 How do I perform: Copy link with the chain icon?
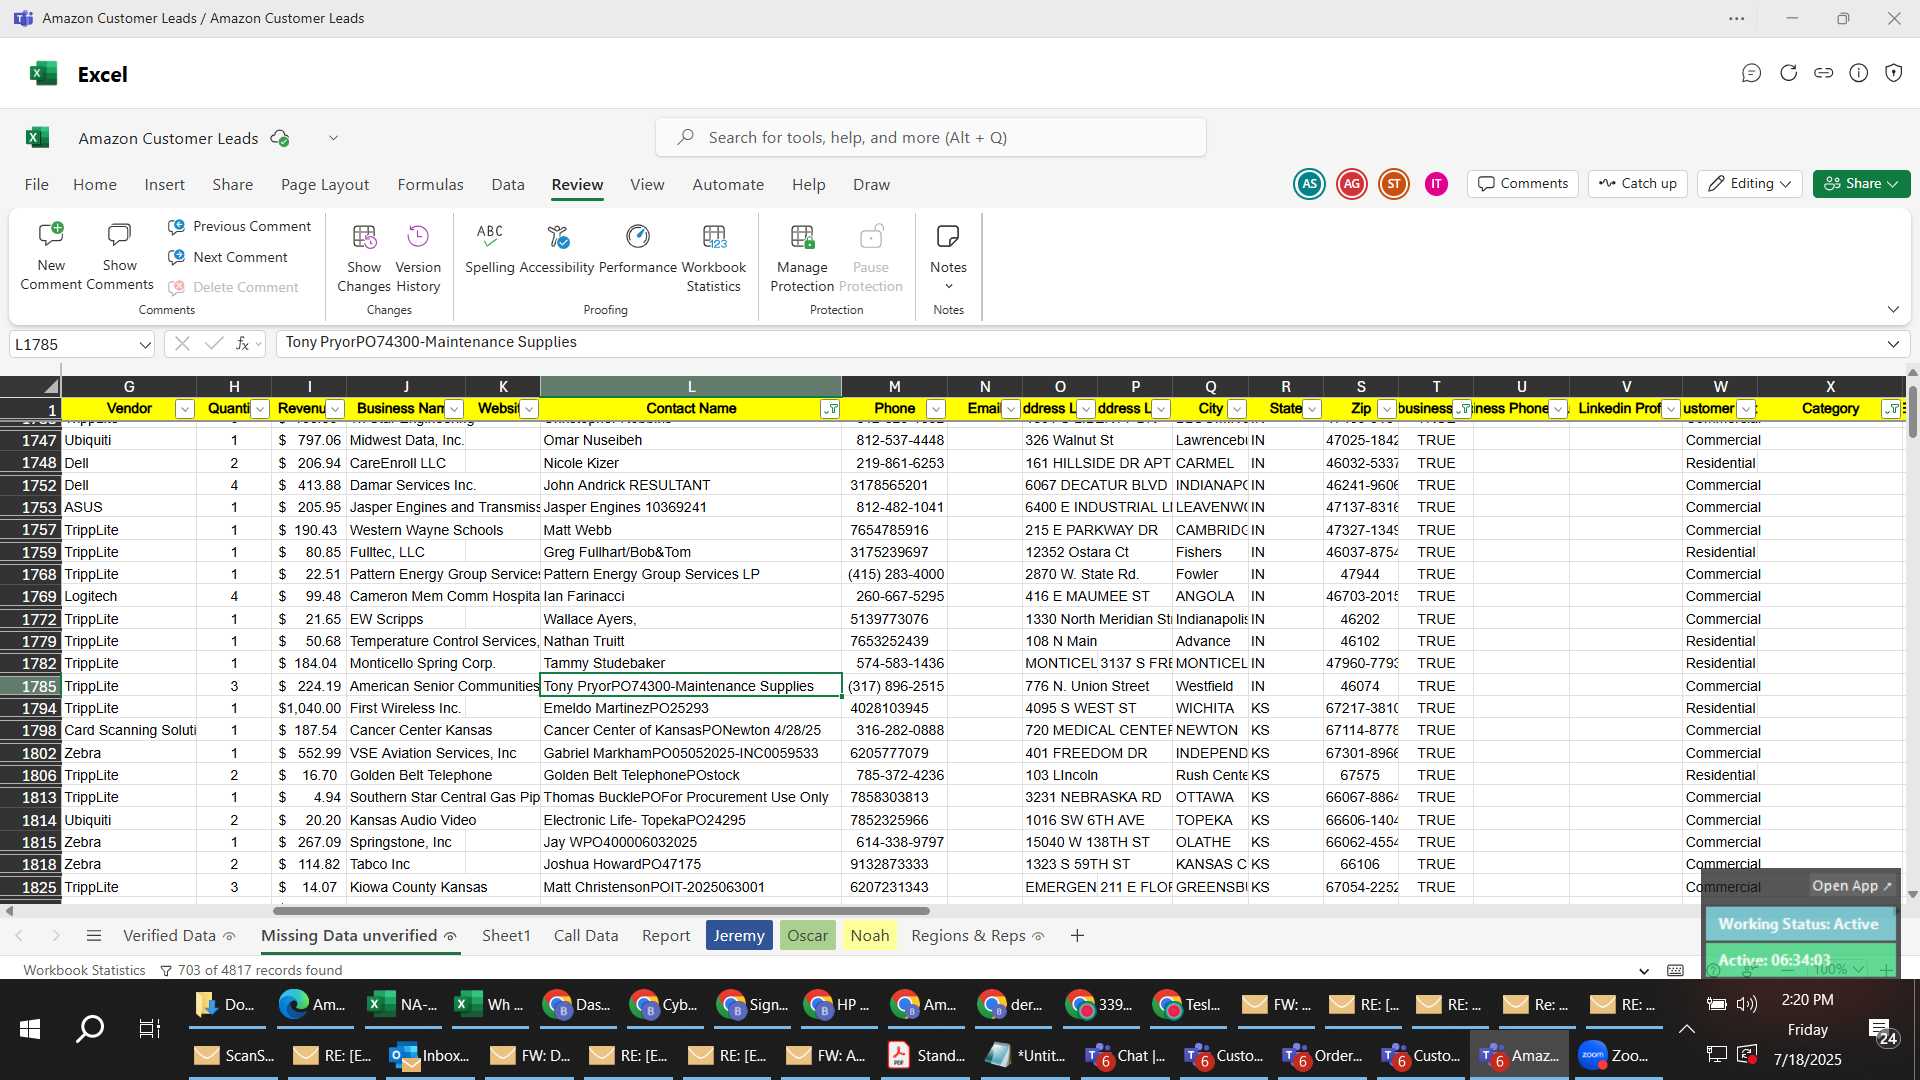[1823, 73]
